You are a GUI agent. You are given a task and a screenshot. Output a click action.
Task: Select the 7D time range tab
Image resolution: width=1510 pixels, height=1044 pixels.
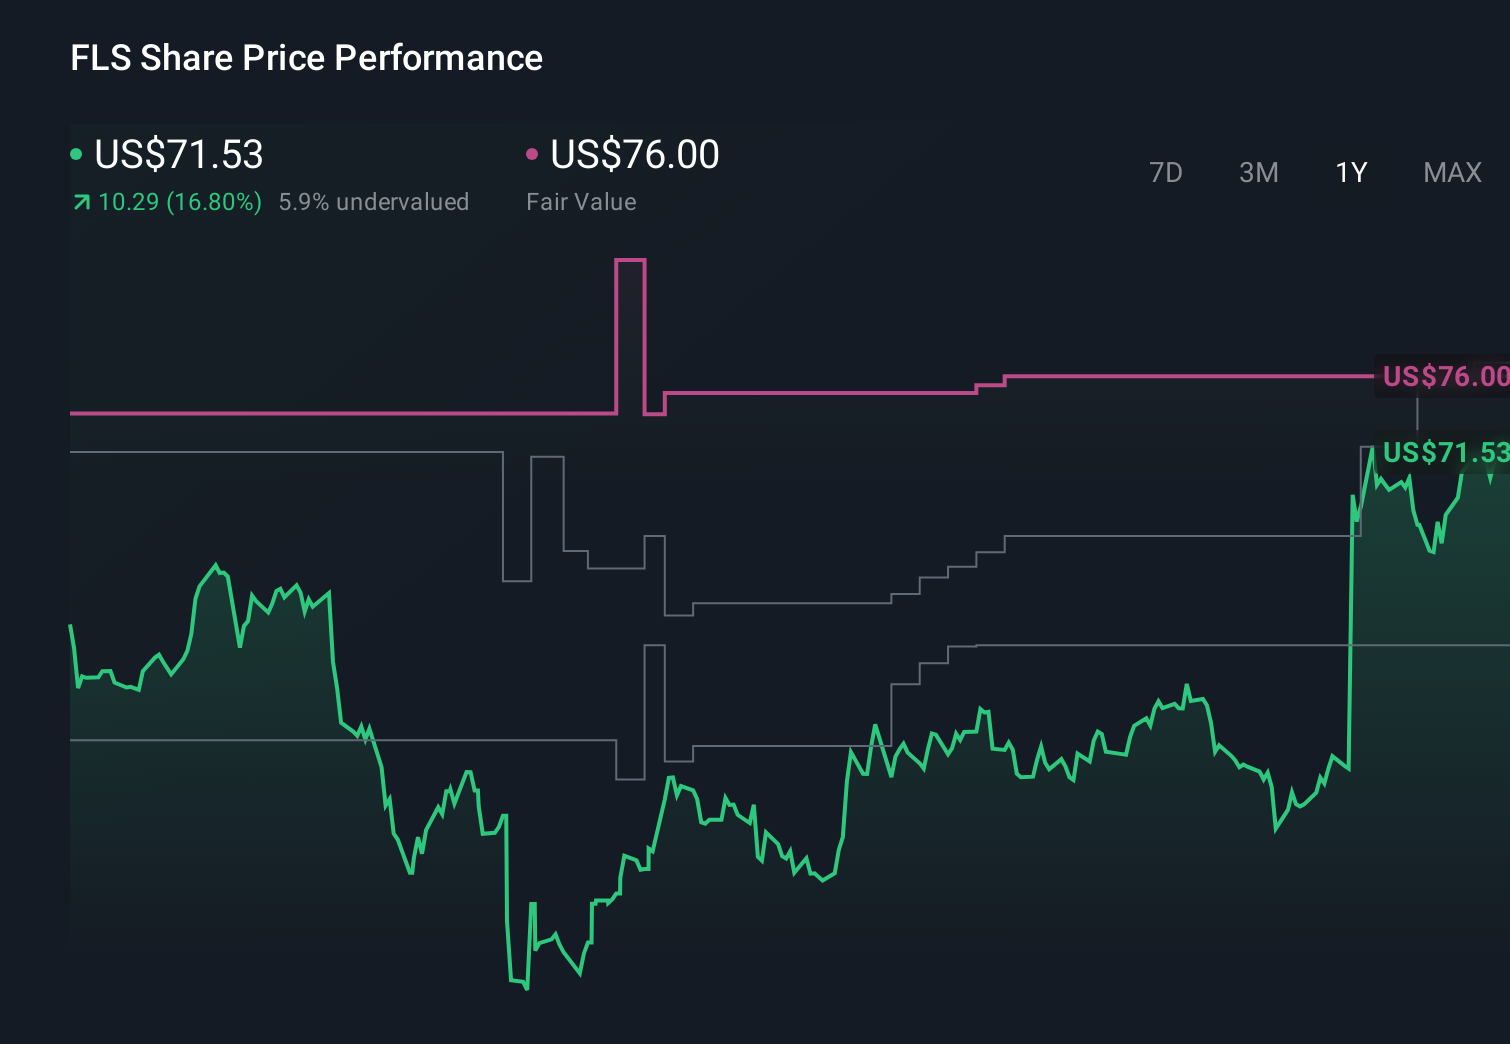point(1166,172)
